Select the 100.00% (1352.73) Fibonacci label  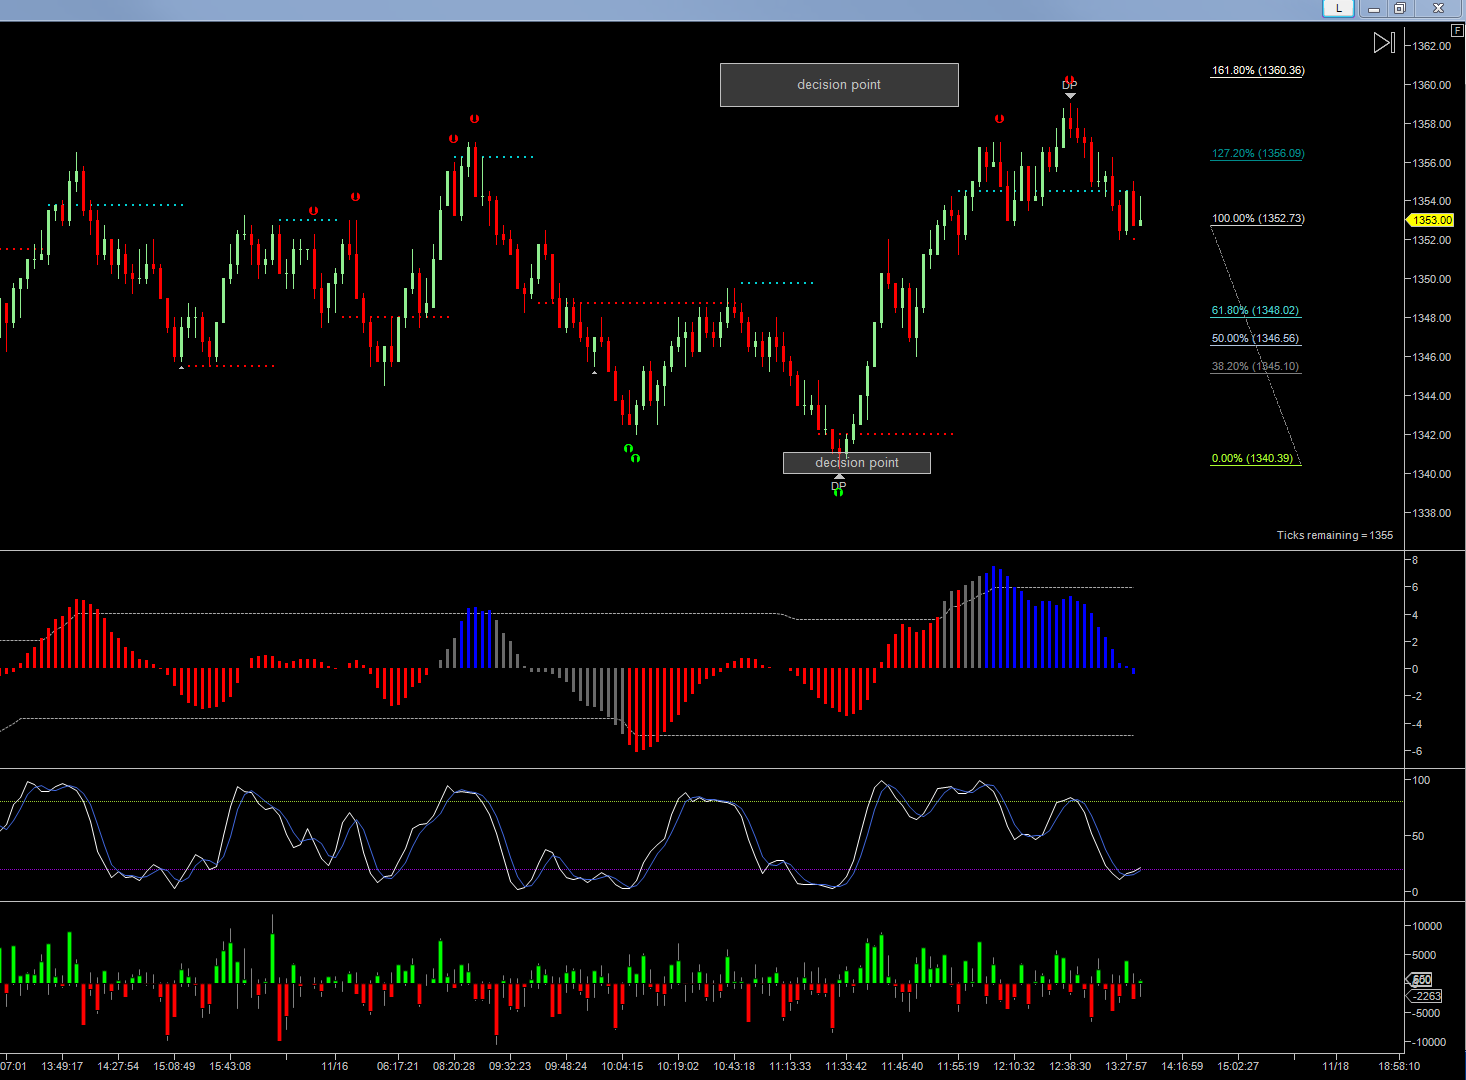point(1258,219)
